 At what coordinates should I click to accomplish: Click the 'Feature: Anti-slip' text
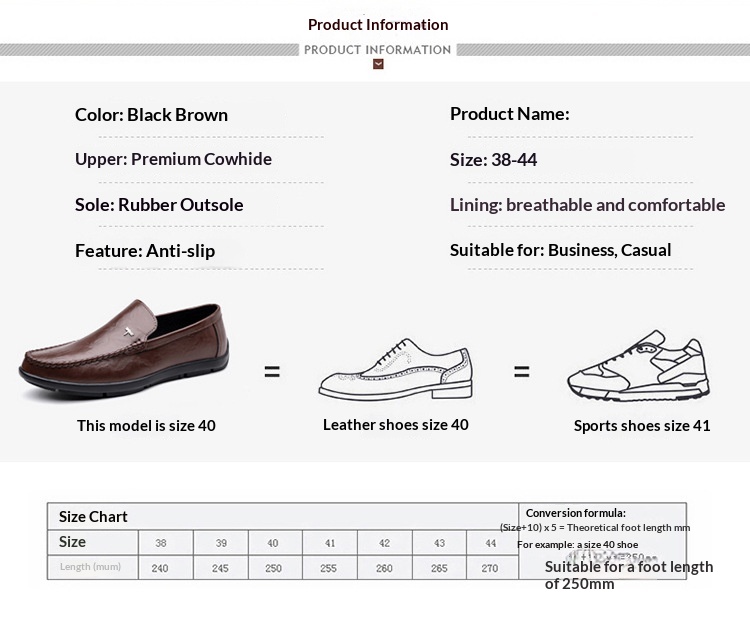click(x=145, y=251)
